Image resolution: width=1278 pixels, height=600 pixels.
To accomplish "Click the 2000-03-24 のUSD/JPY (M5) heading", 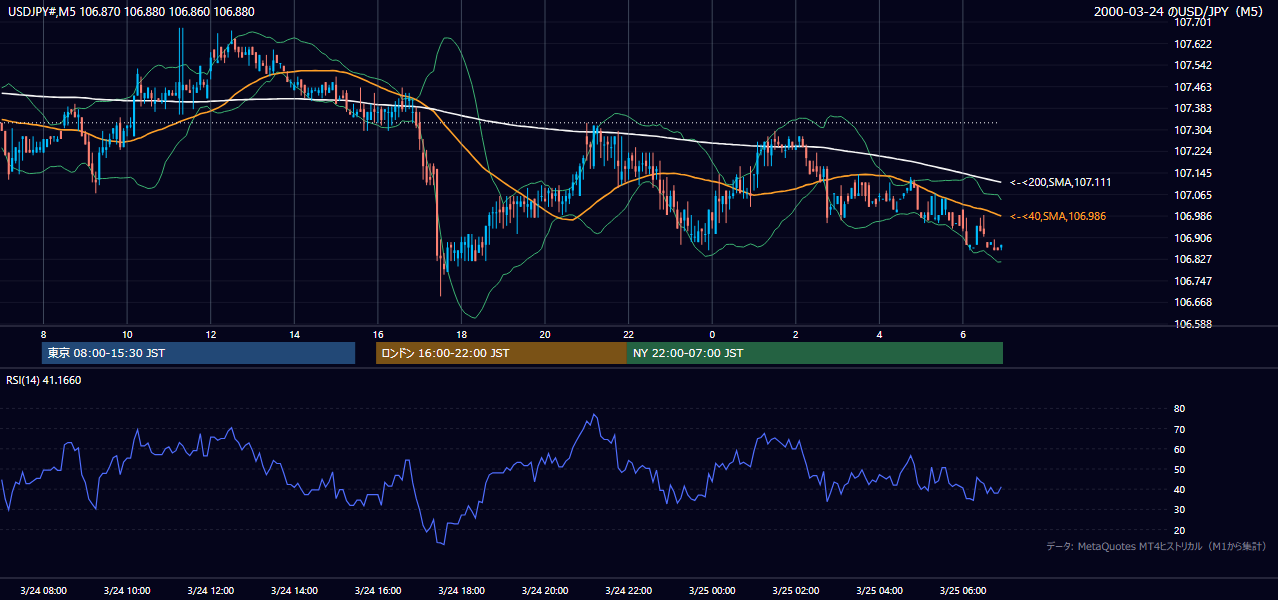I will [x=1180, y=12].
